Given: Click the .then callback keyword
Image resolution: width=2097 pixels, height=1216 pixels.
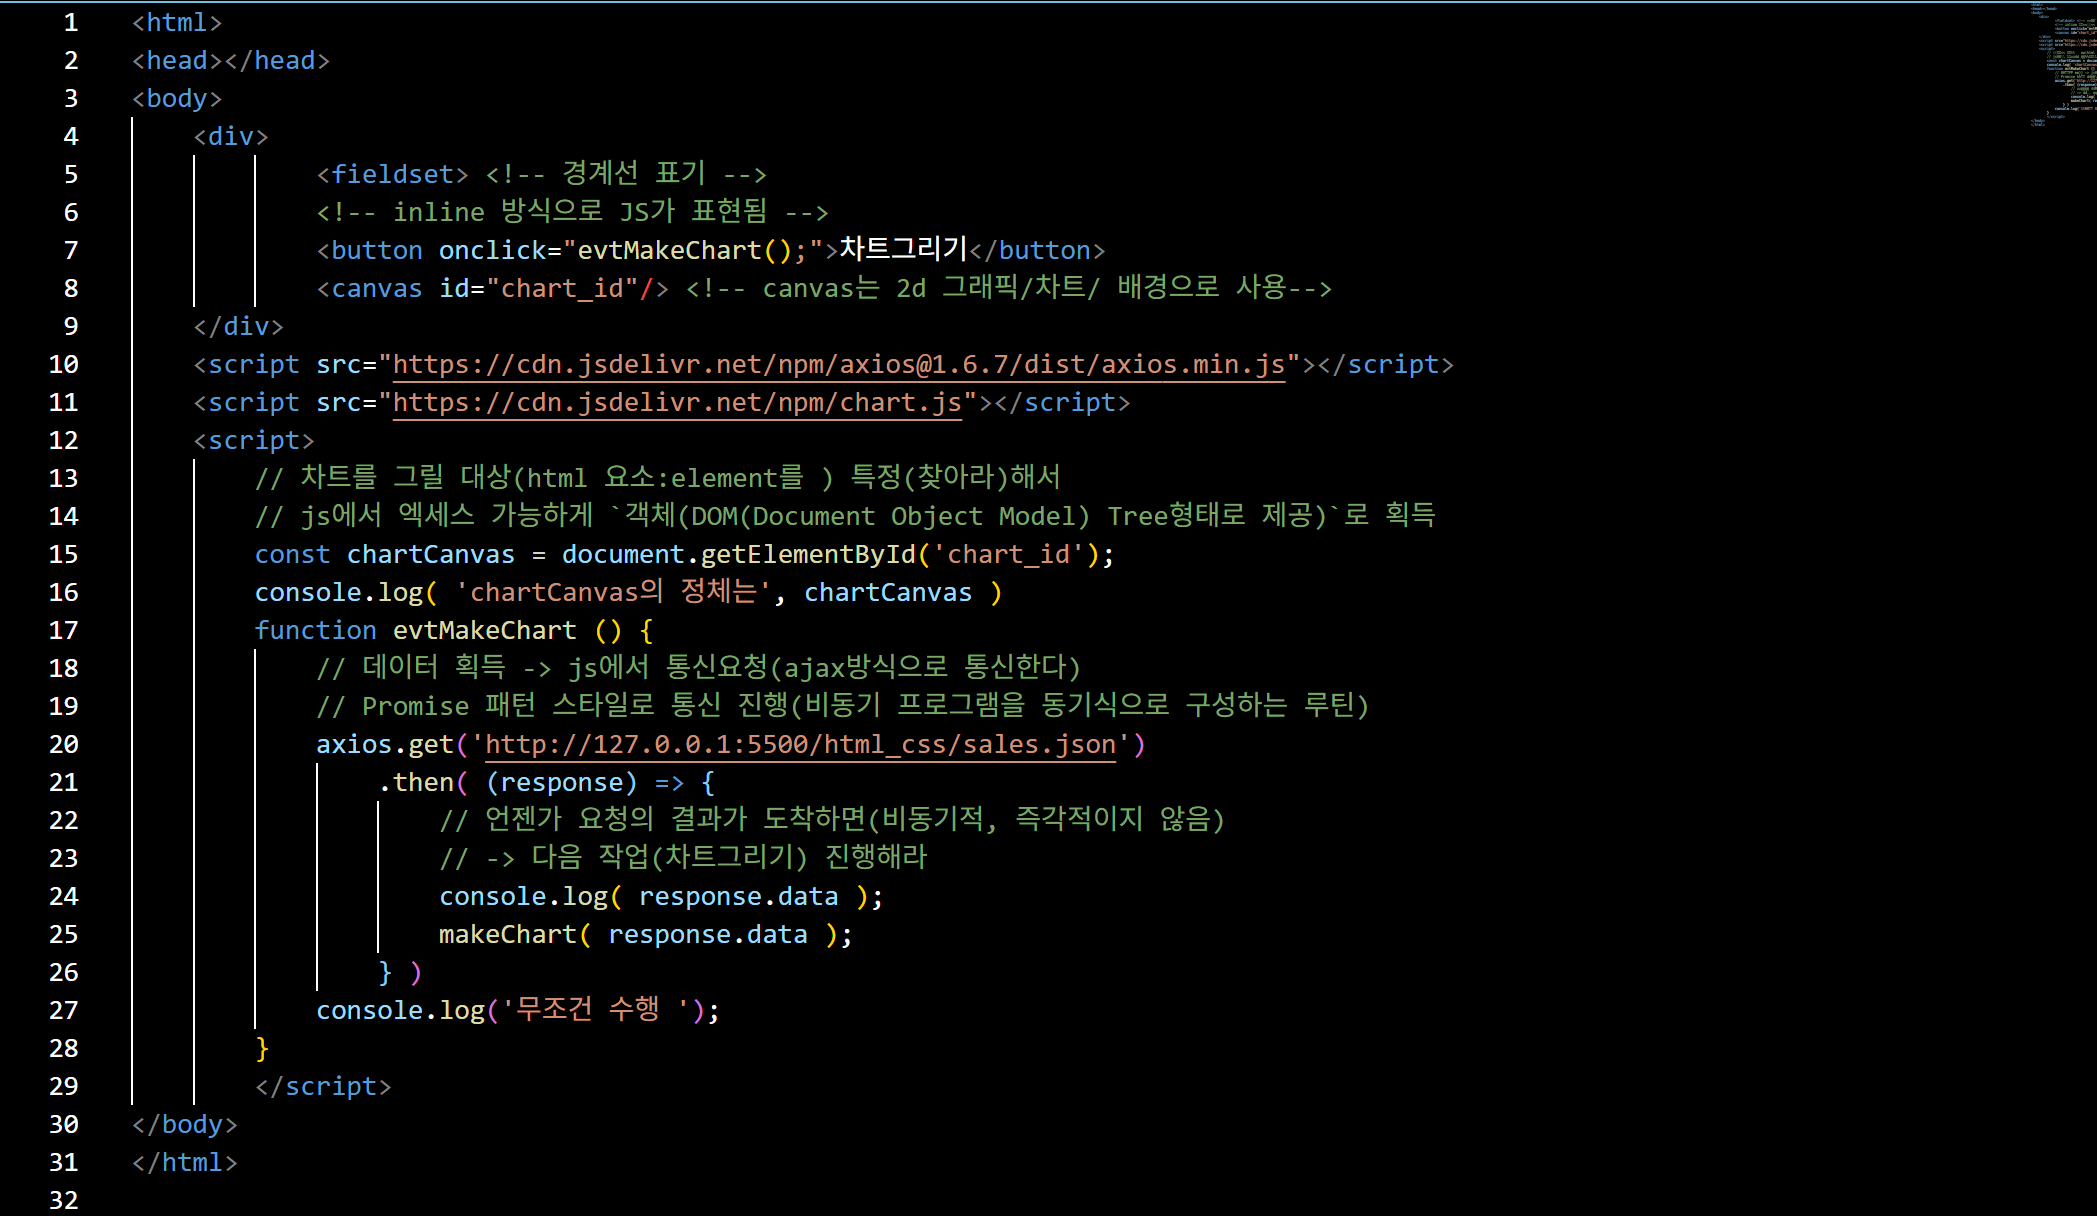Looking at the screenshot, I should 423,783.
